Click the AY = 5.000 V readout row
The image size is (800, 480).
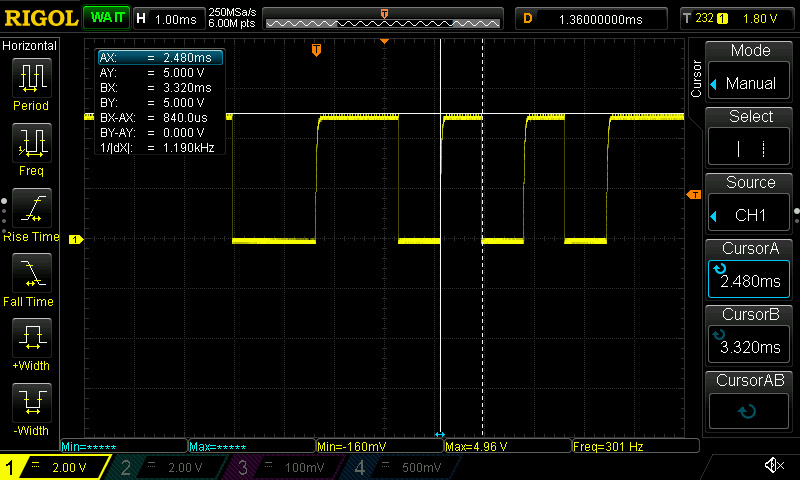click(160, 72)
